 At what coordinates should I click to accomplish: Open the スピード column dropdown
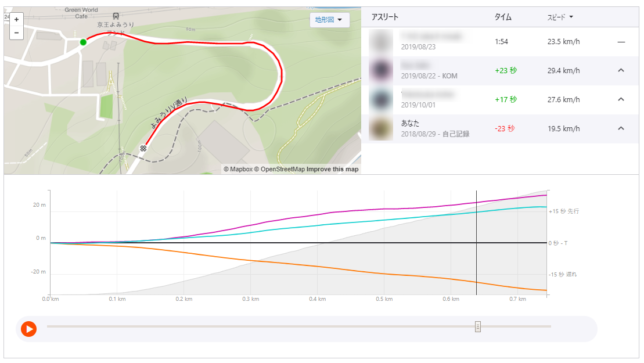point(560,17)
